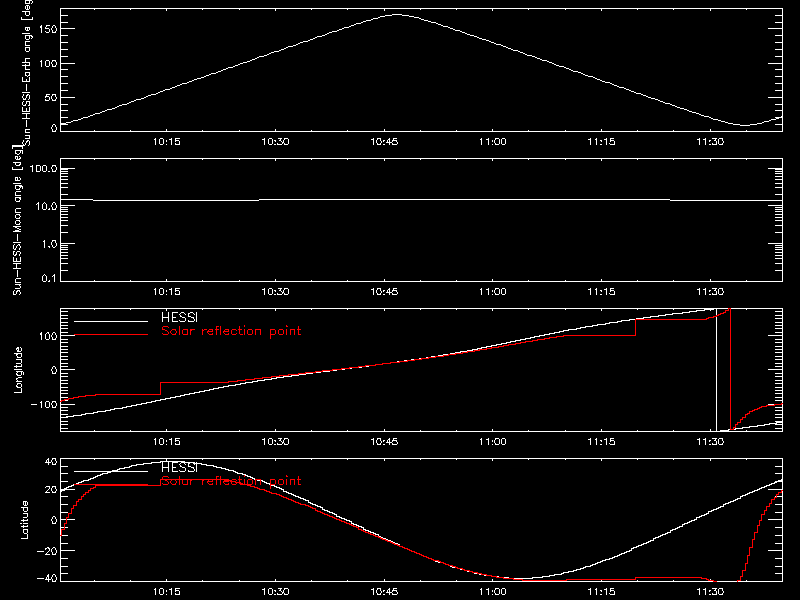This screenshot has width=800, height=600.
Task: Click 11:30 under the Moon angle plot
Action: 710,292
